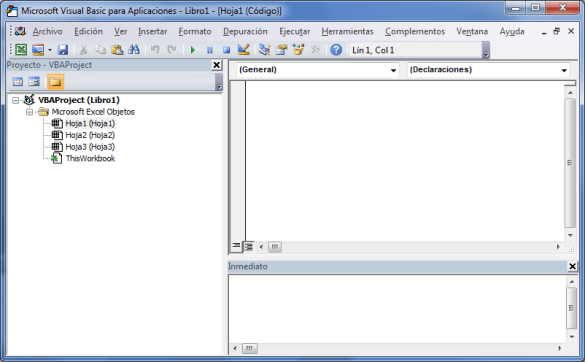Run macro with green play icon
585x362 pixels.
point(193,50)
